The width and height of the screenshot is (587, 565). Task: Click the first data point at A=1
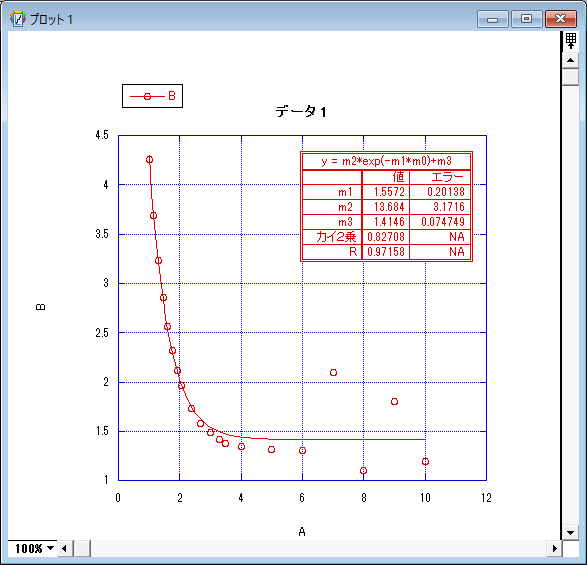tap(149, 160)
